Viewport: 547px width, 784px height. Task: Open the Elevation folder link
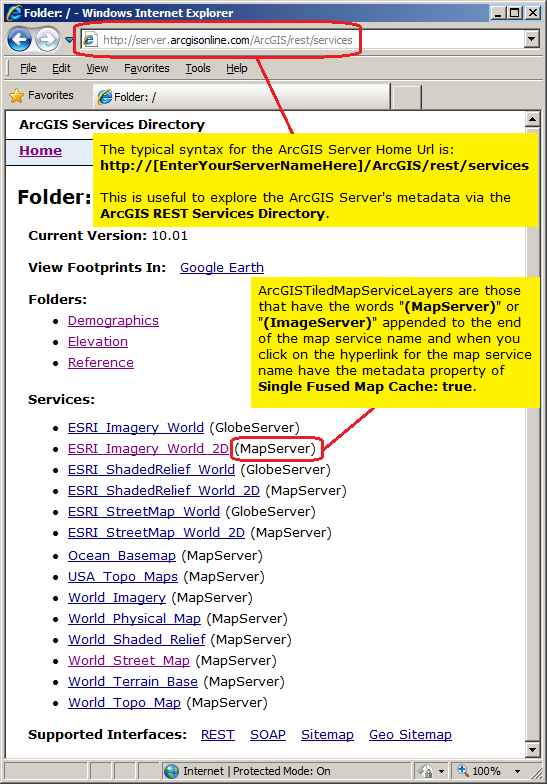(98, 342)
